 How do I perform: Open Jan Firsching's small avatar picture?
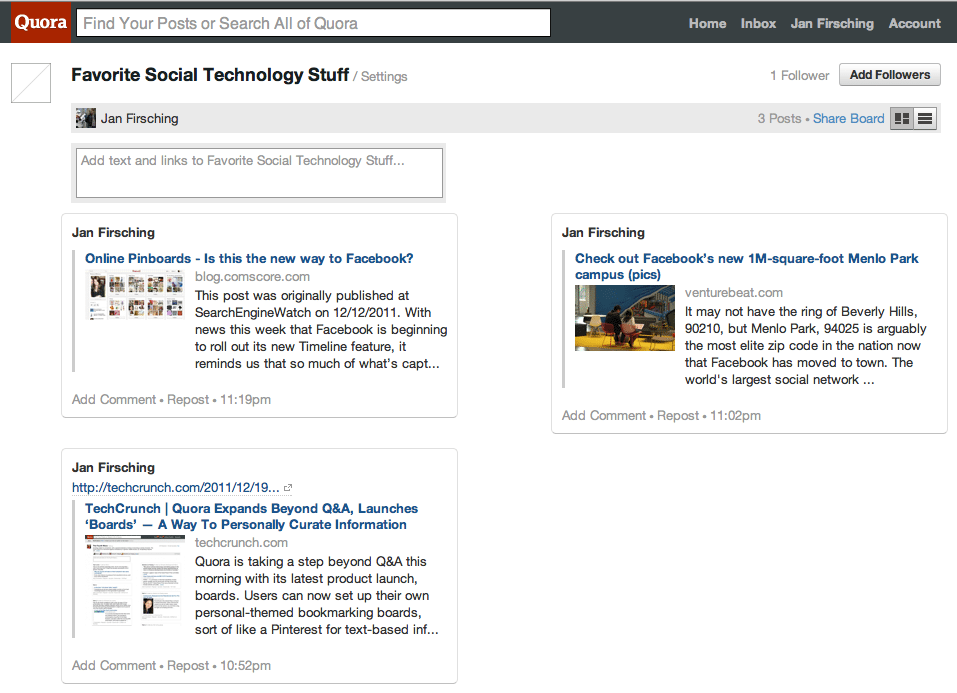[x=85, y=118]
